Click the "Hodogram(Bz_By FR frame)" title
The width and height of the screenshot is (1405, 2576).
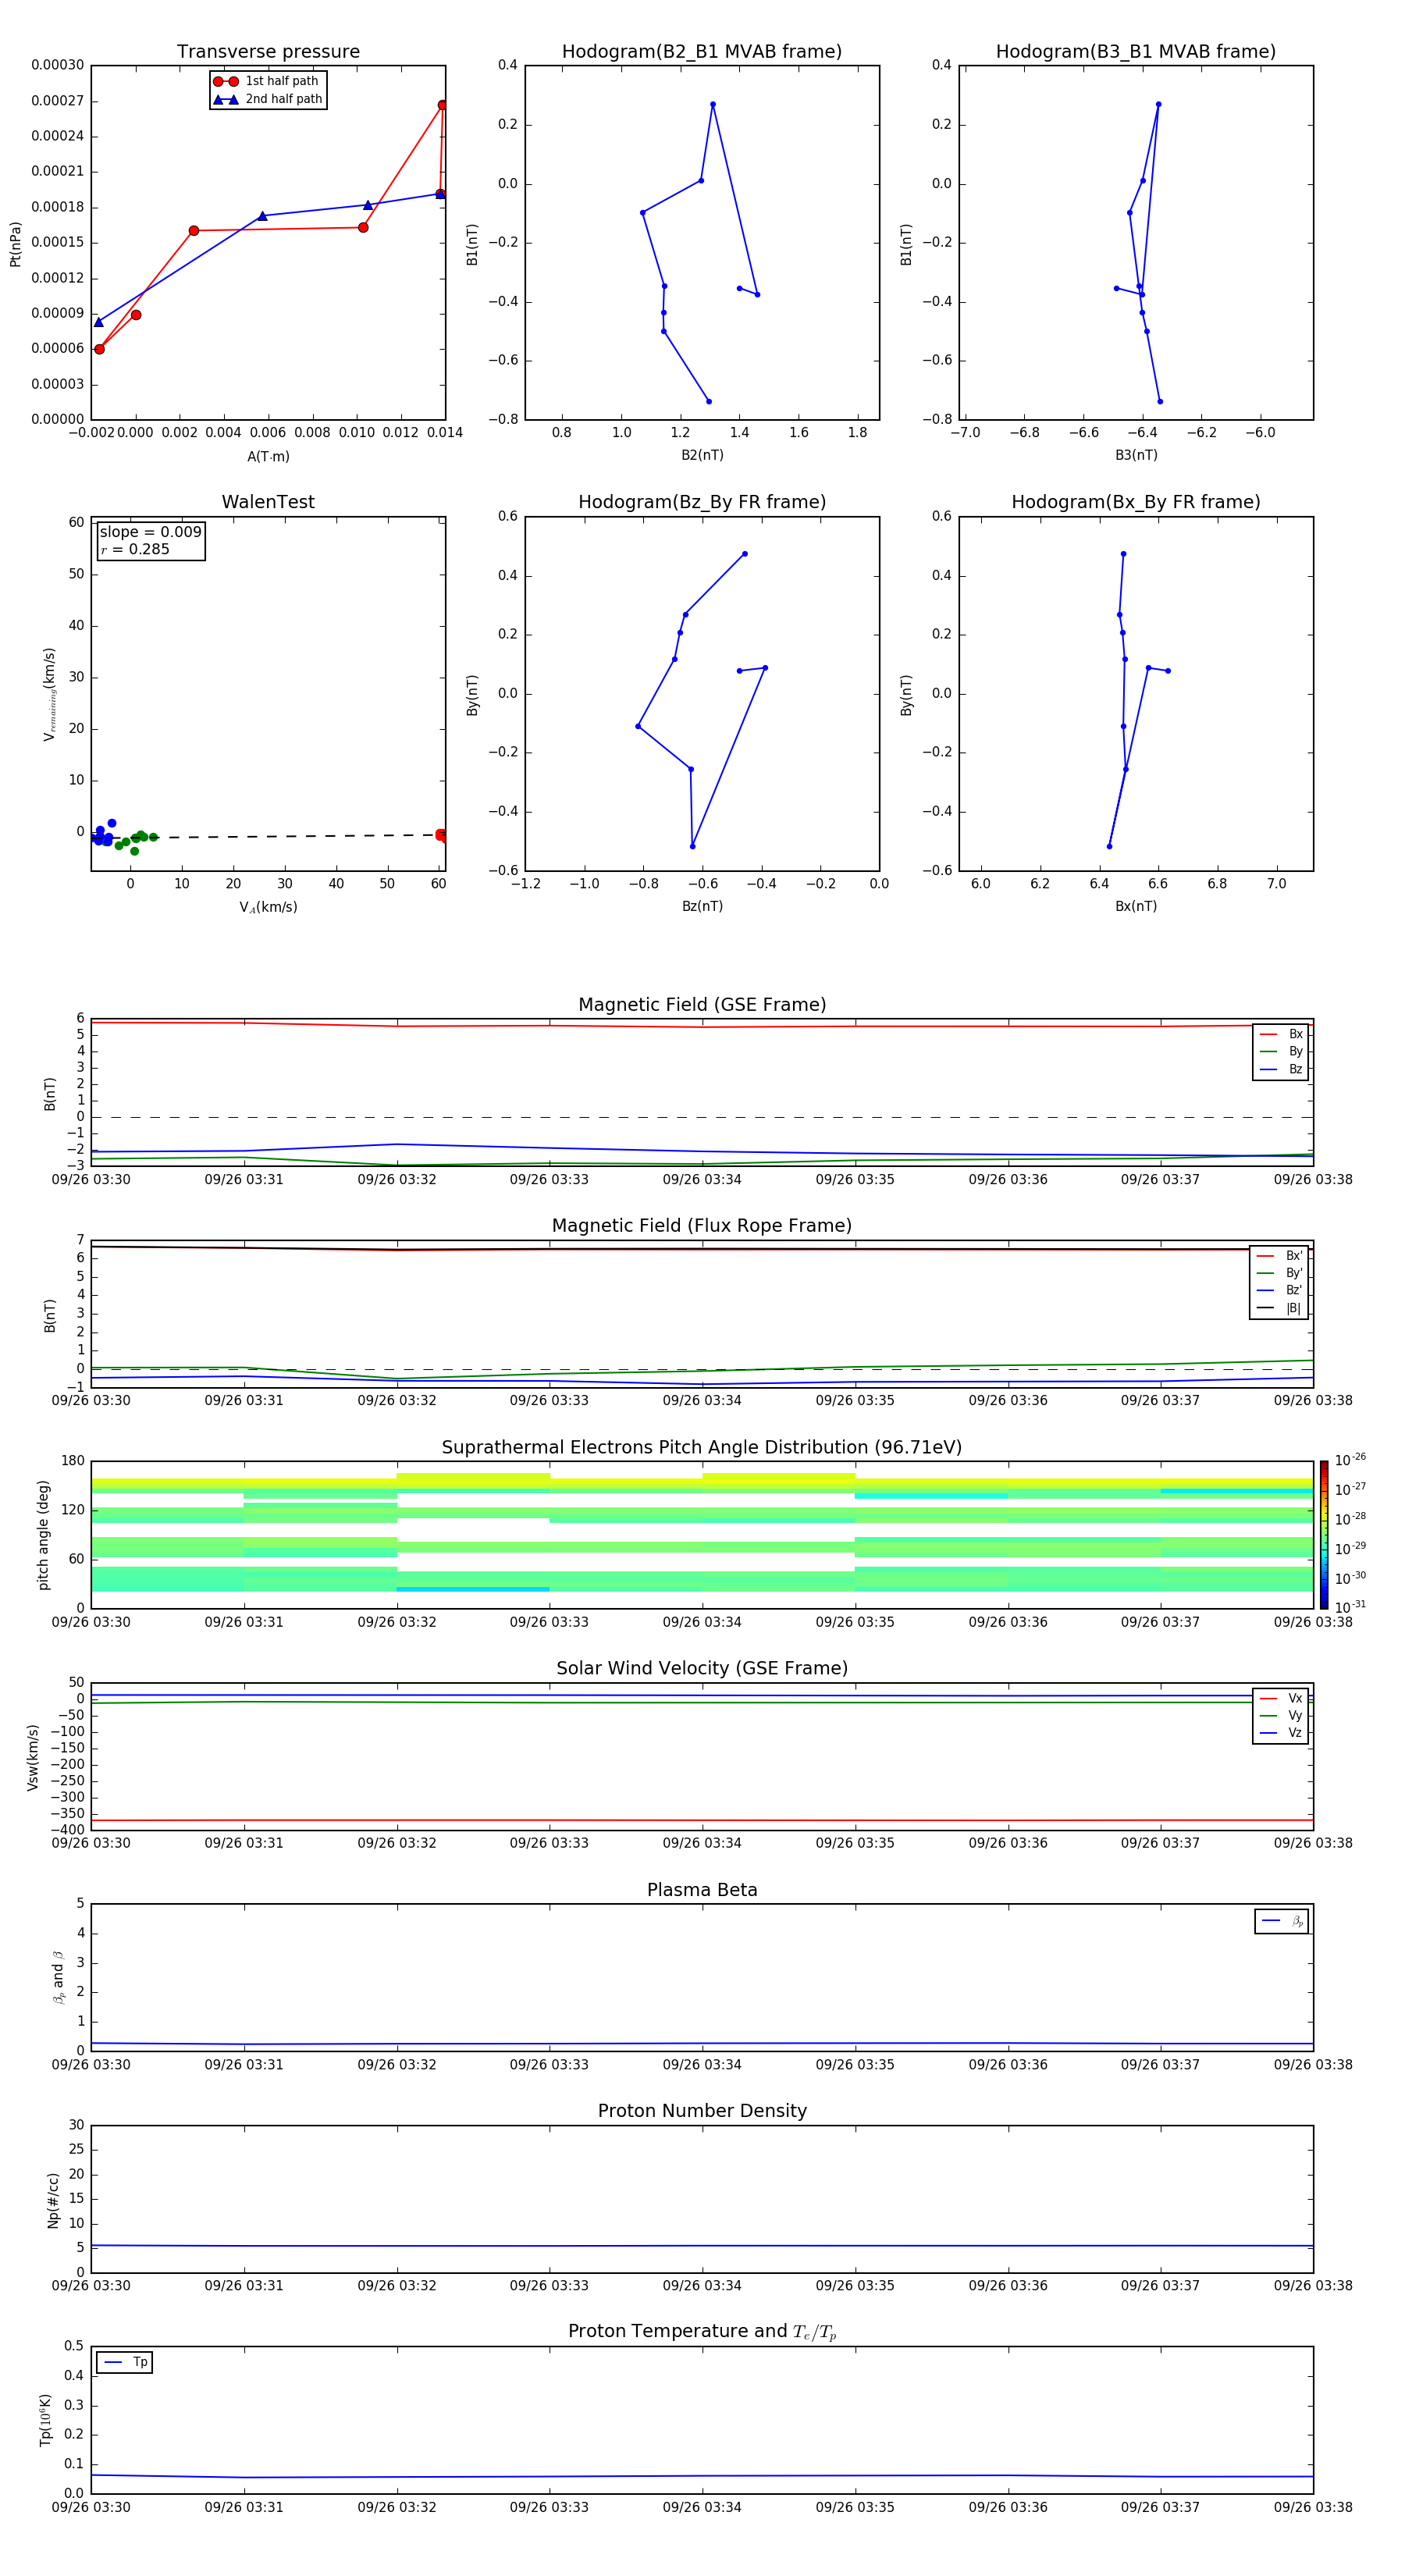pyautogui.click(x=702, y=502)
